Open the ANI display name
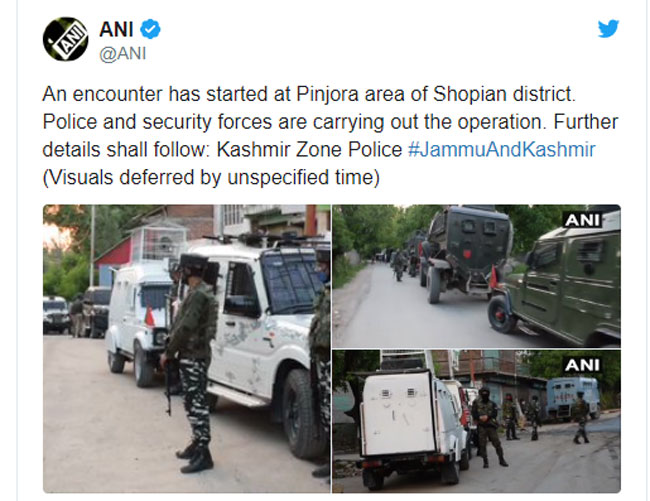This screenshot has height=501, width=650. pos(116,29)
